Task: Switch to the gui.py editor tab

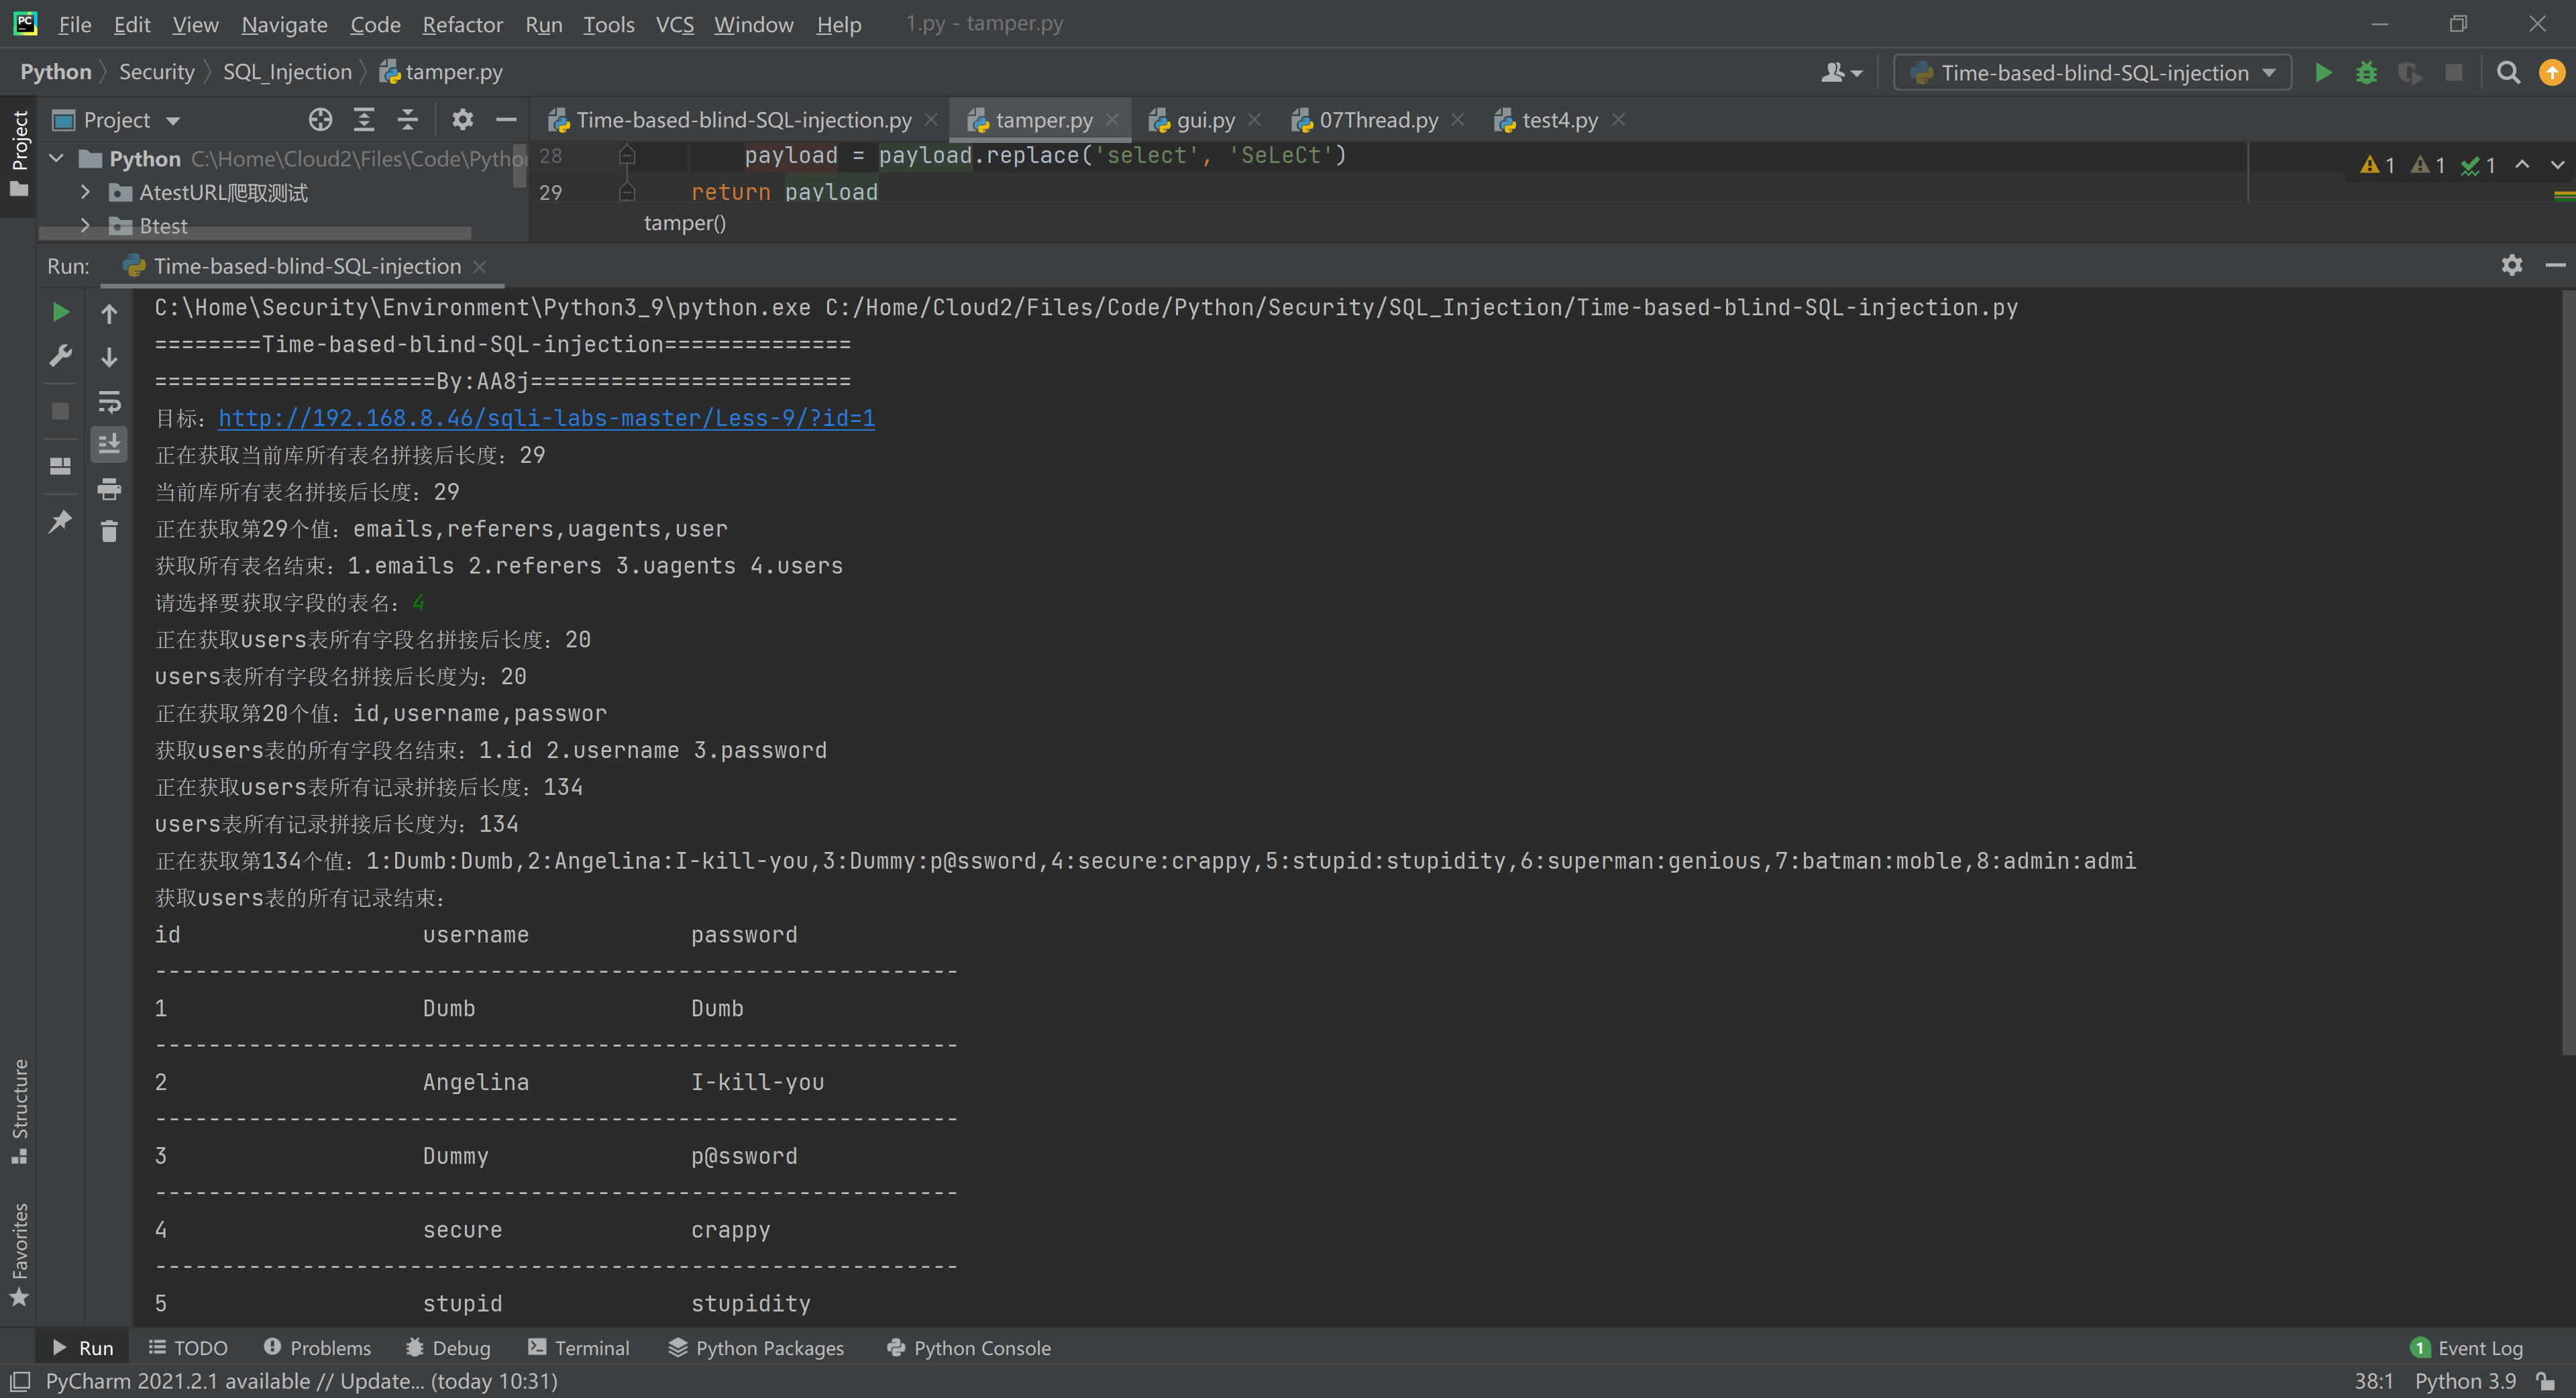Action: [x=1205, y=120]
